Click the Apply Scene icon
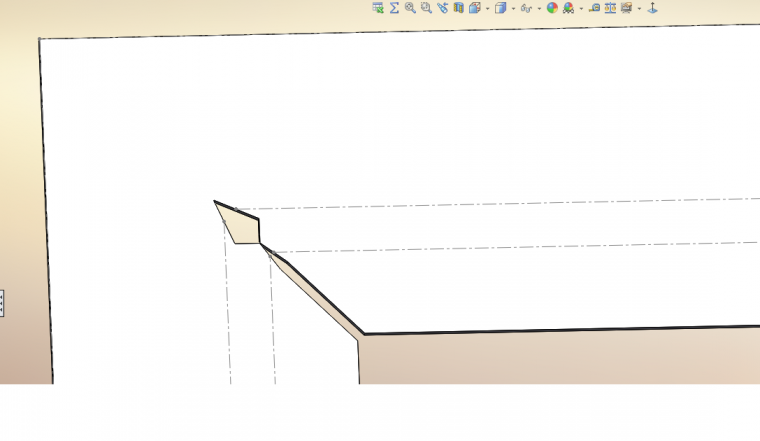760x441 pixels. pyautogui.click(x=568, y=8)
